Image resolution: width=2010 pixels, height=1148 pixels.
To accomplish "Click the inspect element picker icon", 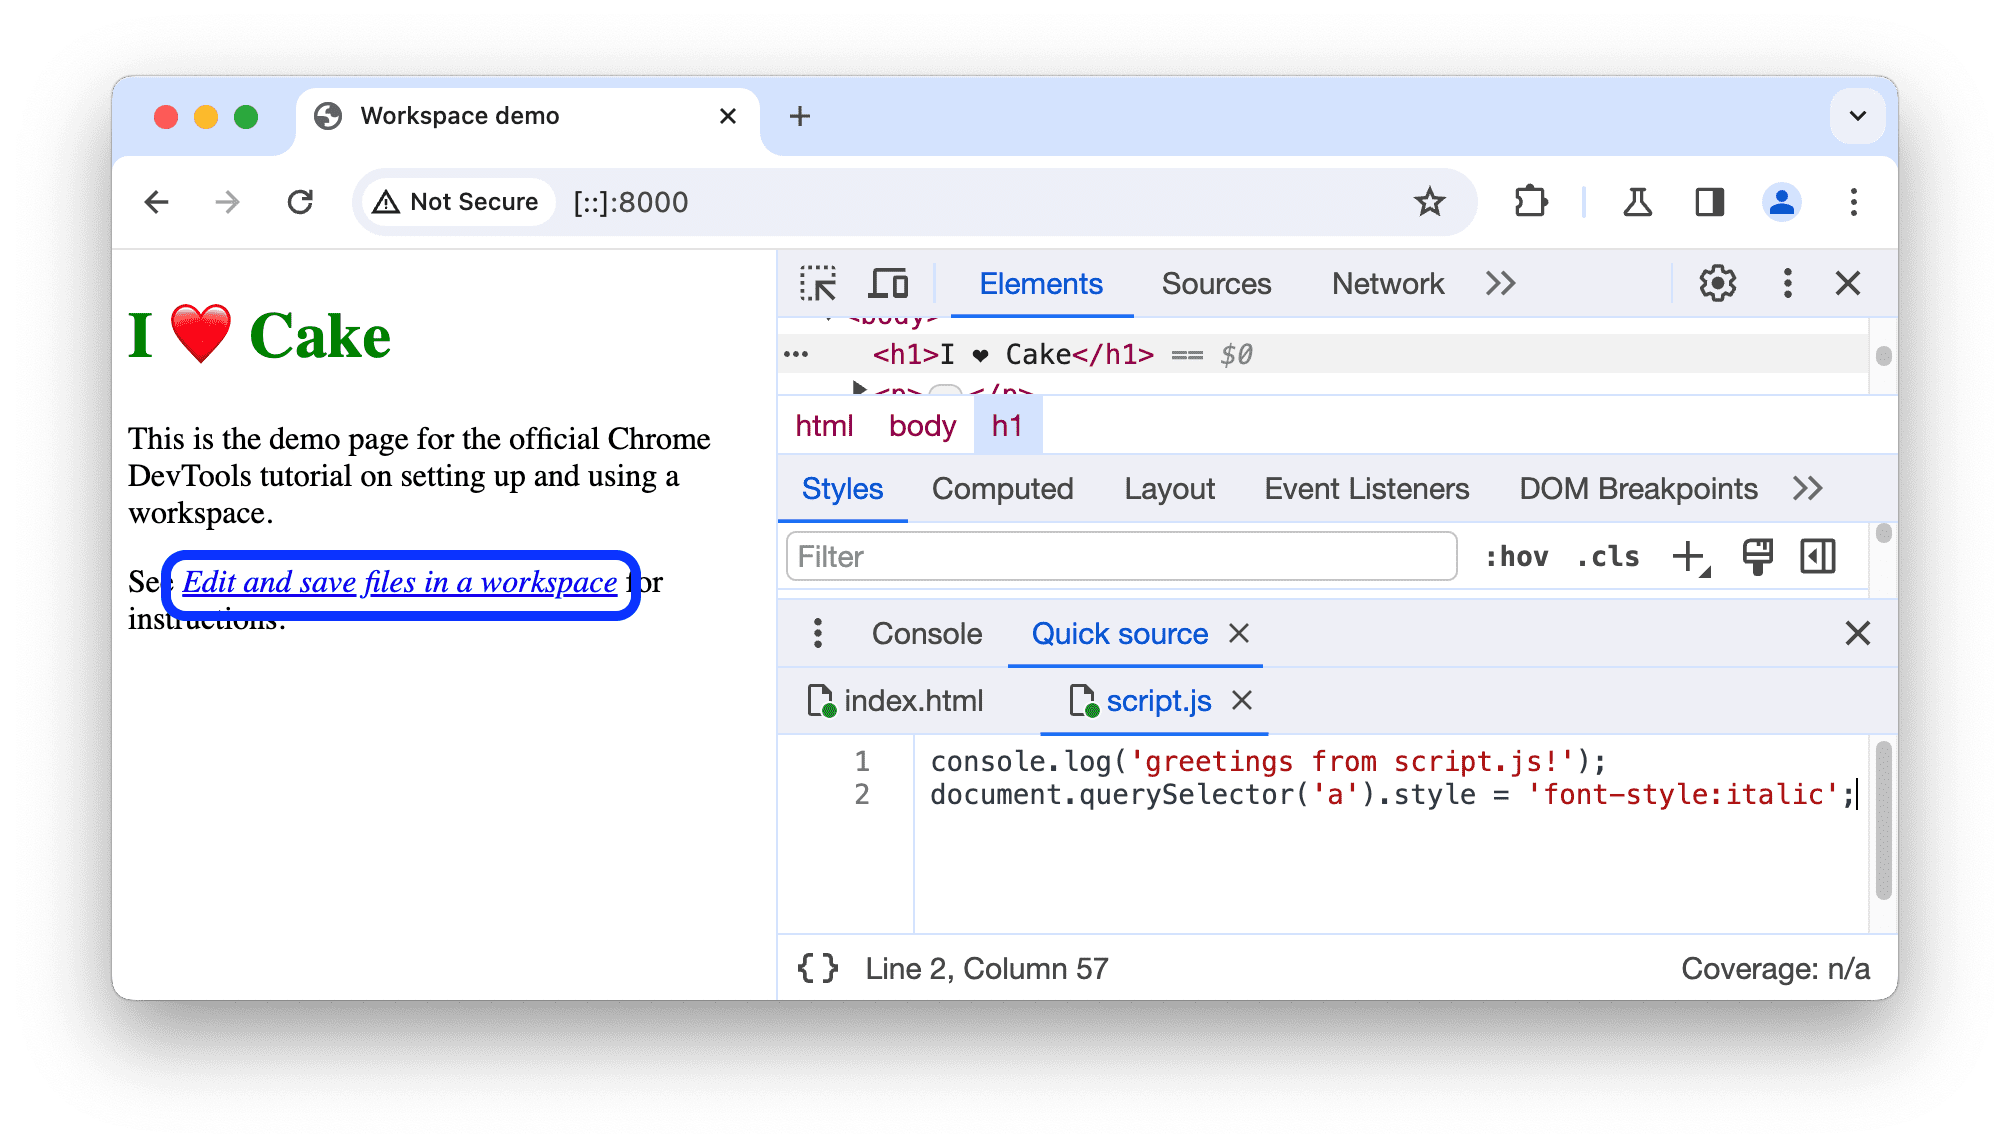I will click(x=817, y=284).
